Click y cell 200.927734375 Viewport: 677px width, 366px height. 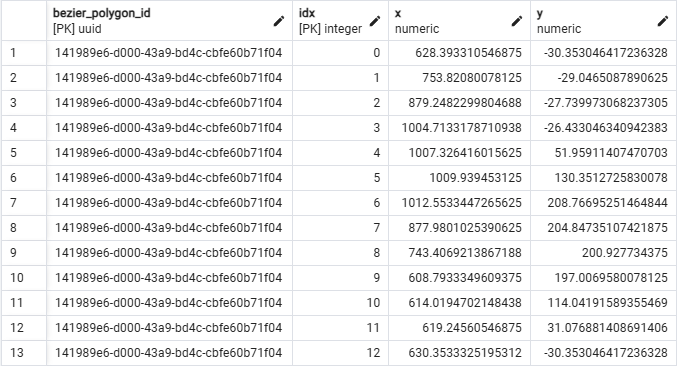pos(604,253)
